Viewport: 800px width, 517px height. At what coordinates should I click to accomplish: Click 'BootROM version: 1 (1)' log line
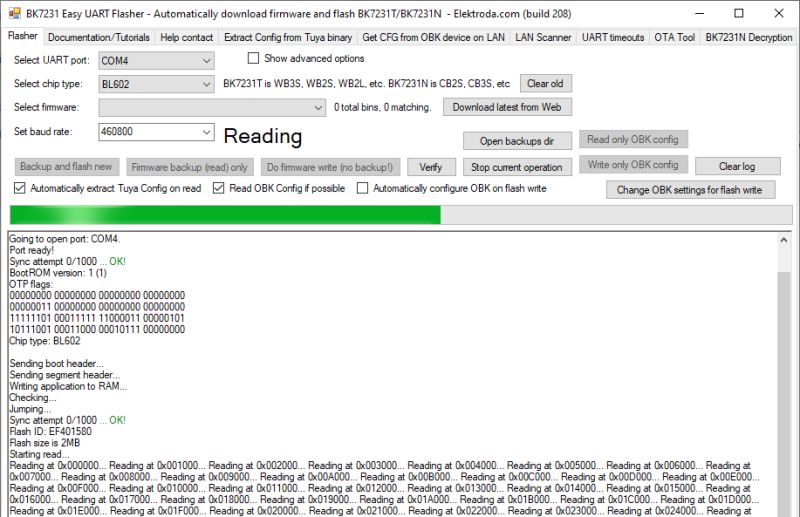coord(58,273)
